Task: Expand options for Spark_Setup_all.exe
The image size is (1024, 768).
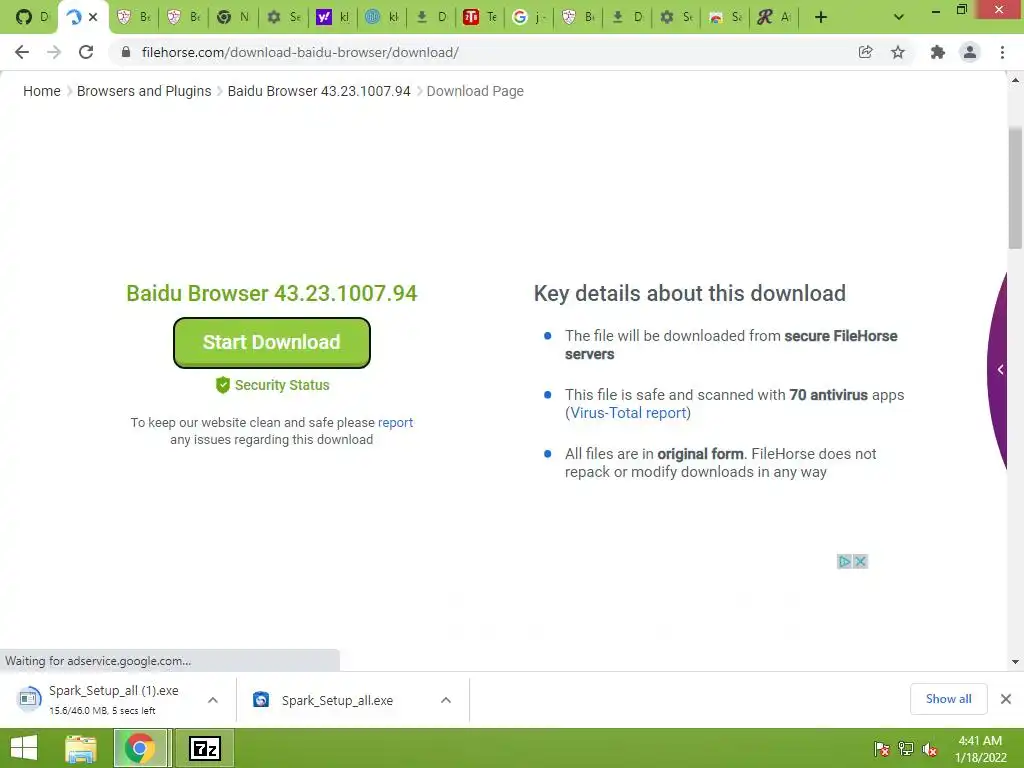Action: point(446,700)
